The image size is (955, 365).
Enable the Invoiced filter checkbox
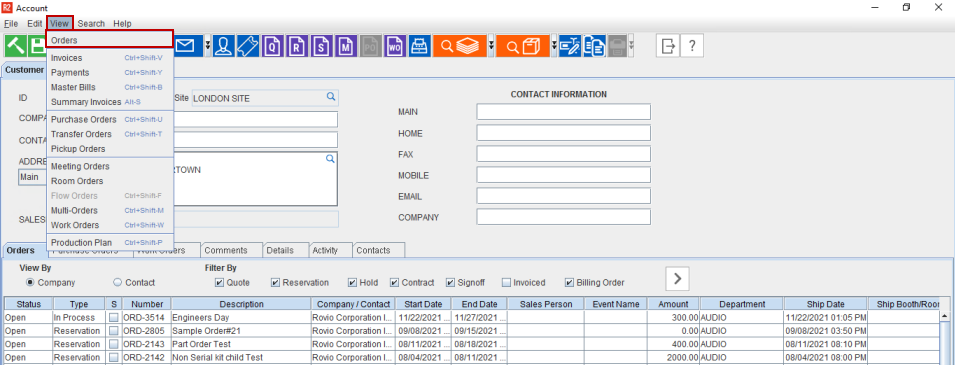click(506, 283)
